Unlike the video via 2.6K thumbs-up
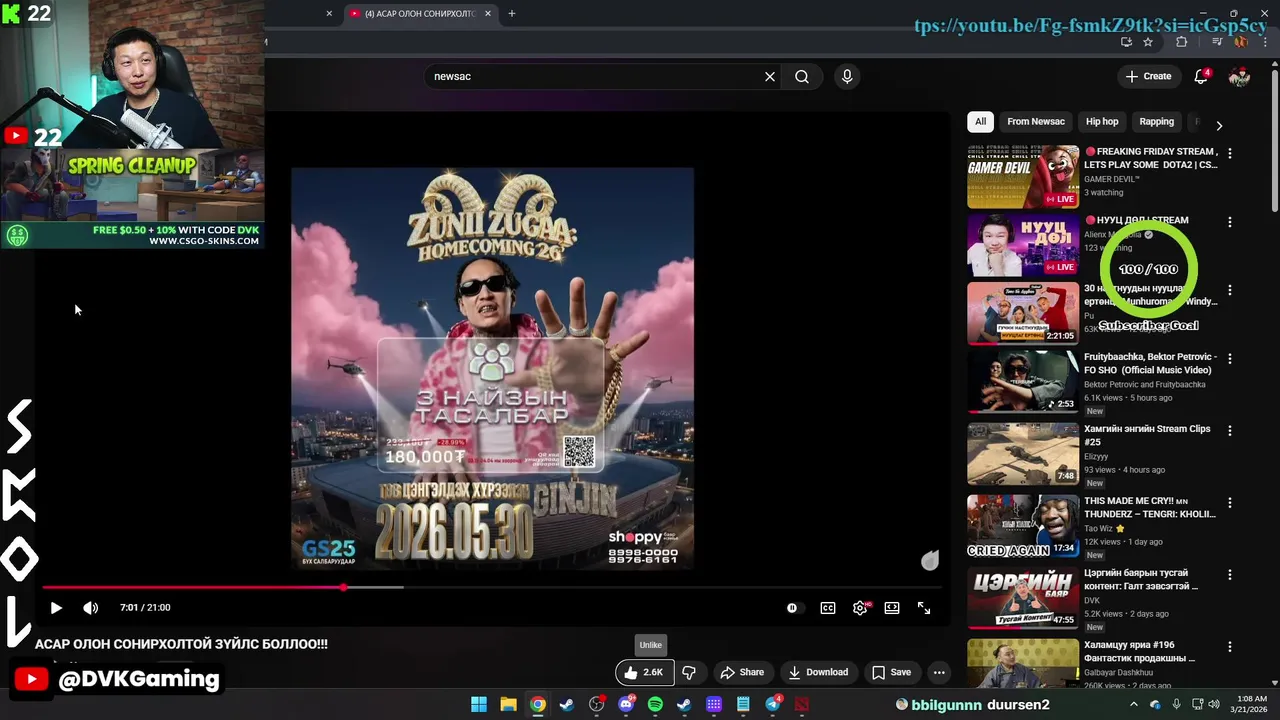Viewport: 1280px width, 720px height. click(x=644, y=672)
